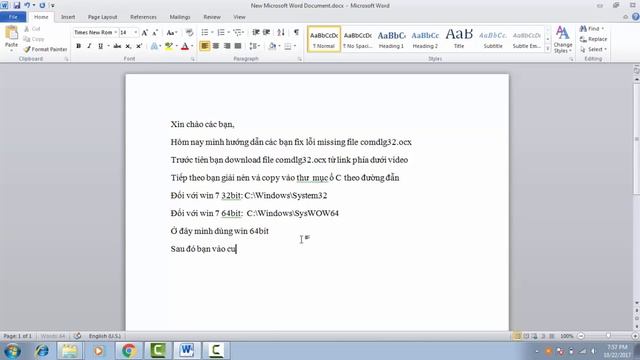Align text right
Viewport: 640px width, 360px height.
point(227,46)
